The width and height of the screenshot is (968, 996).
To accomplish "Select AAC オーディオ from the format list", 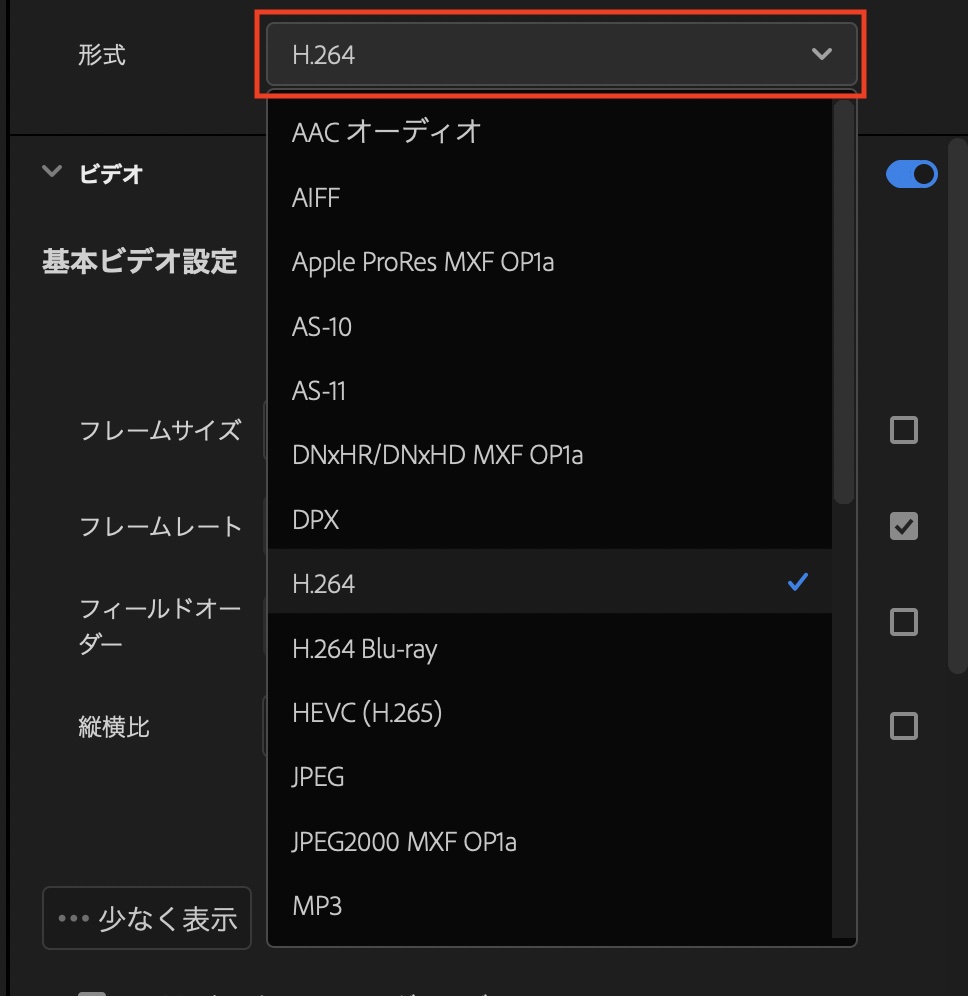I will pos(549,132).
